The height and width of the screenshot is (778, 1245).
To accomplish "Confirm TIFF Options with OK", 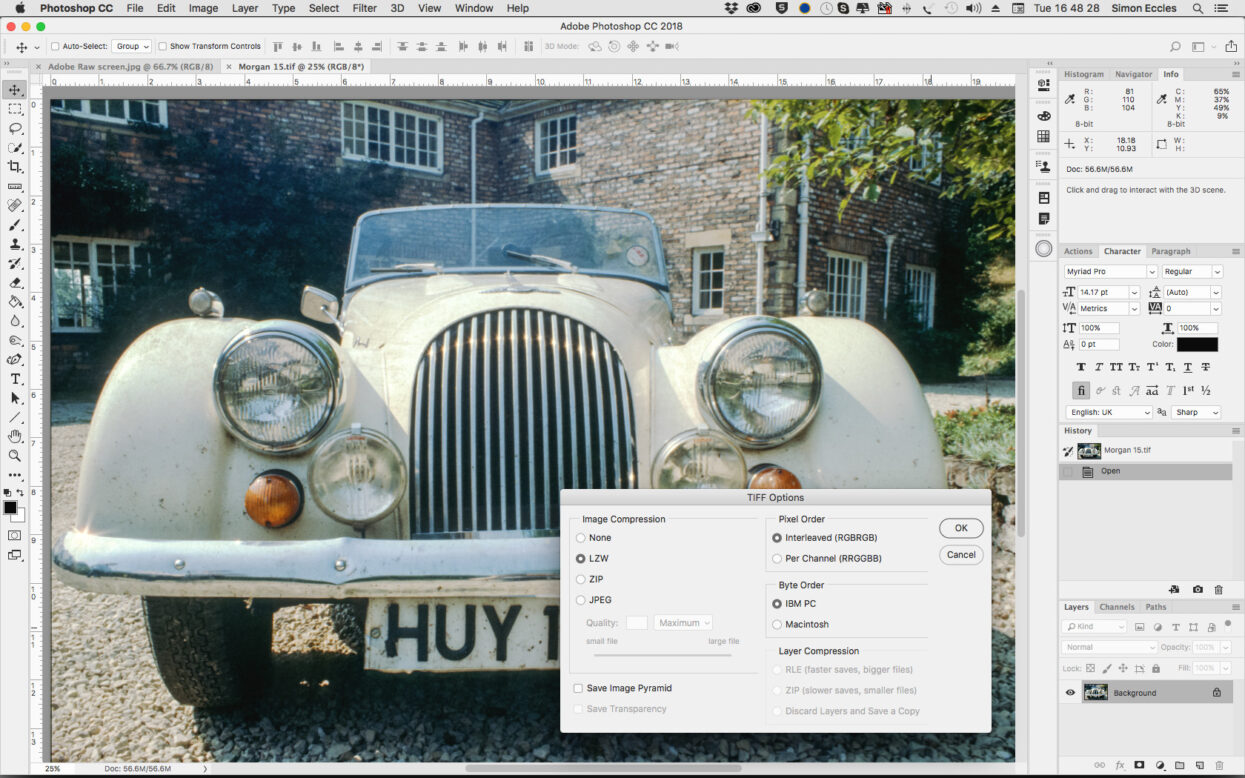I will [960, 528].
